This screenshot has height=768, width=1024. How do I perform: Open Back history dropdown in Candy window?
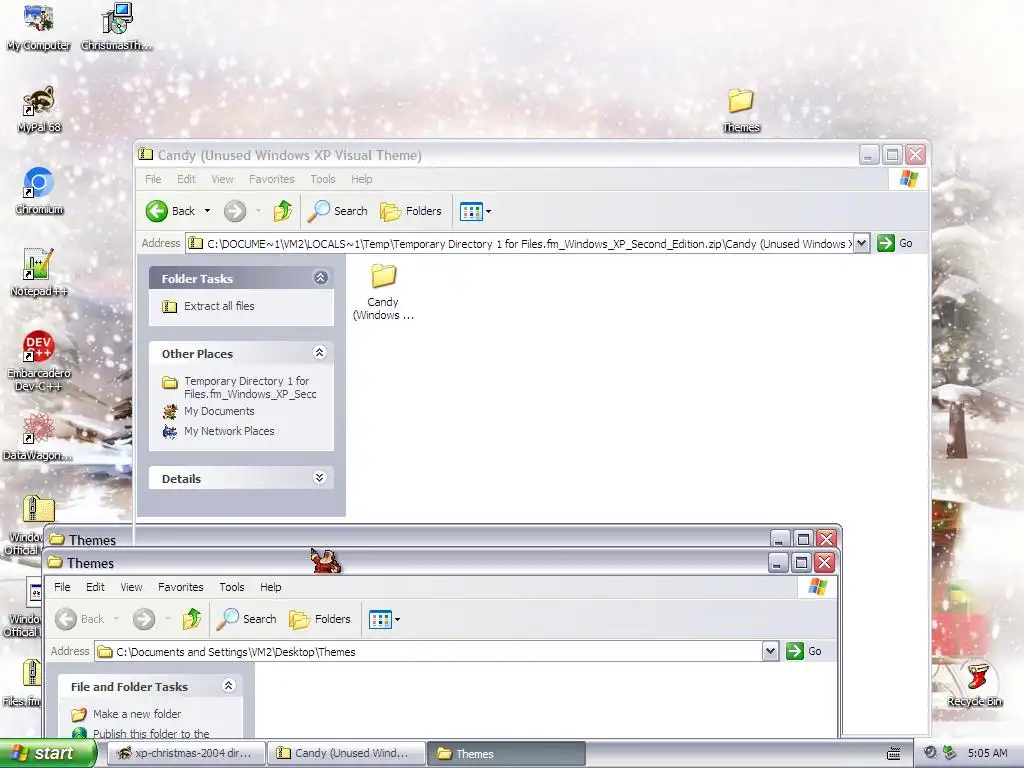pos(207,211)
